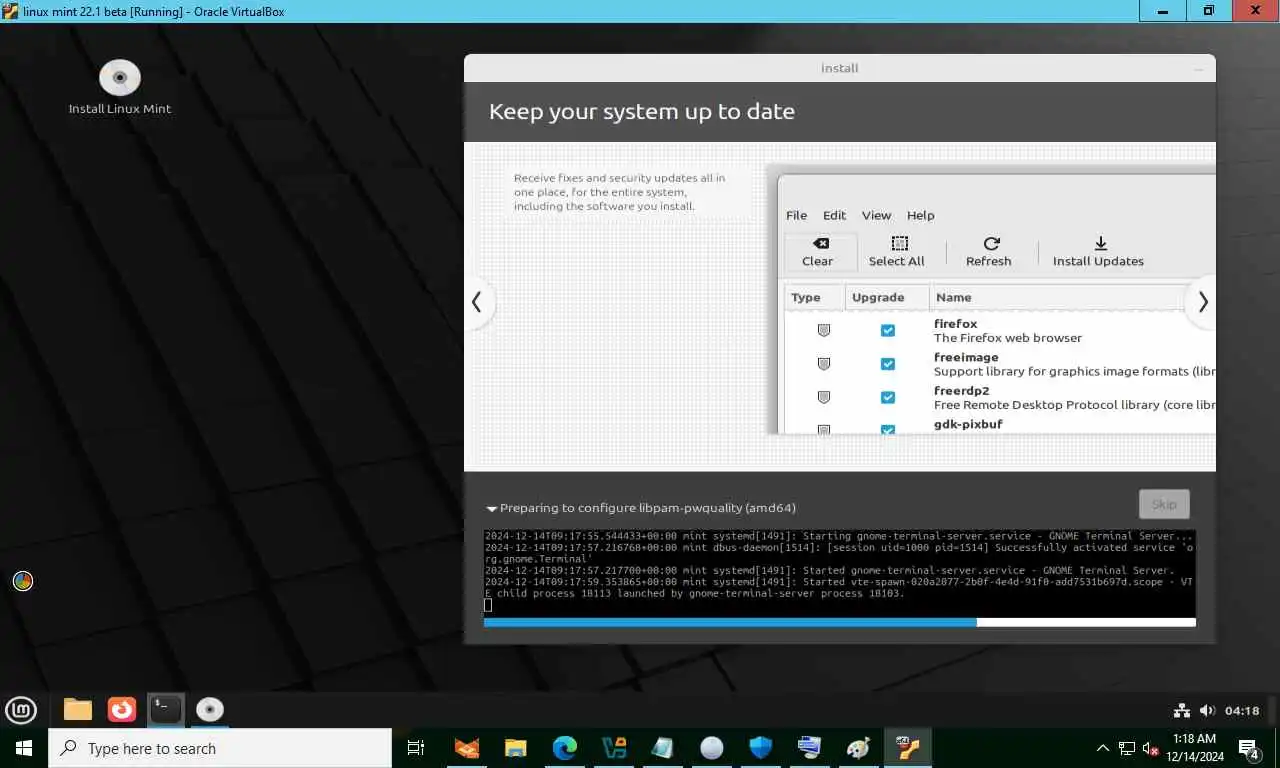Toggle the firefox upgrade checkbox
This screenshot has height=768, width=1280.
[888, 331]
